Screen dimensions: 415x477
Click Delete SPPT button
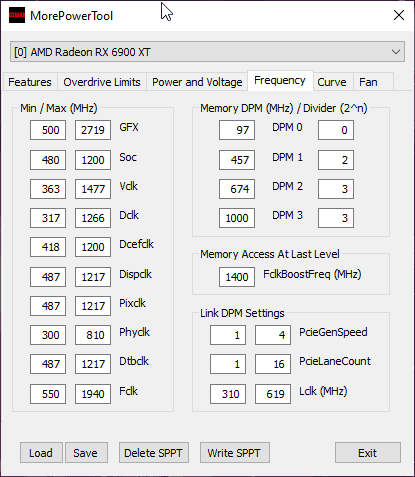coord(154,453)
